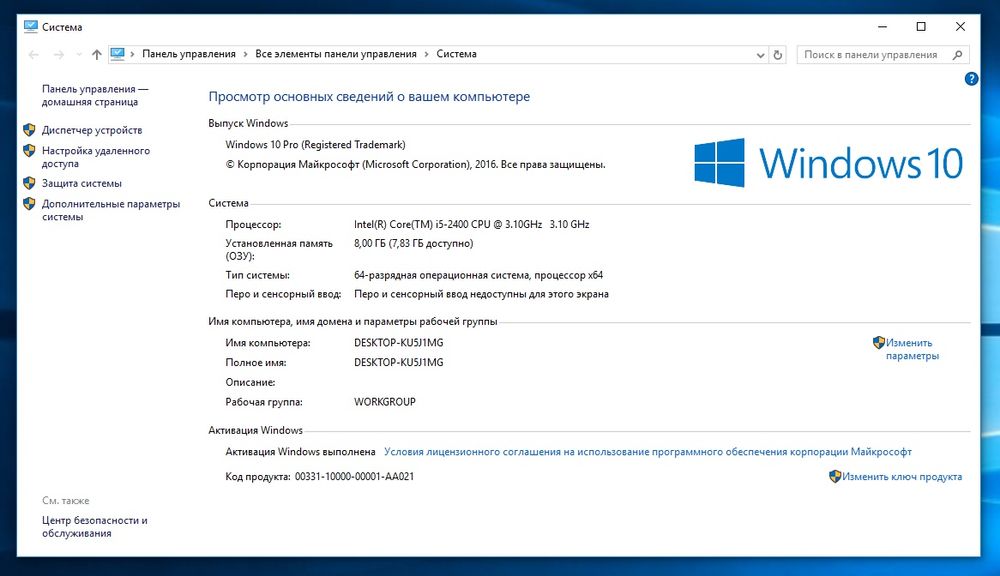Click the text Windows 10 Pro (Registered Trademark)
The height and width of the screenshot is (576, 1000).
tap(315, 145)
